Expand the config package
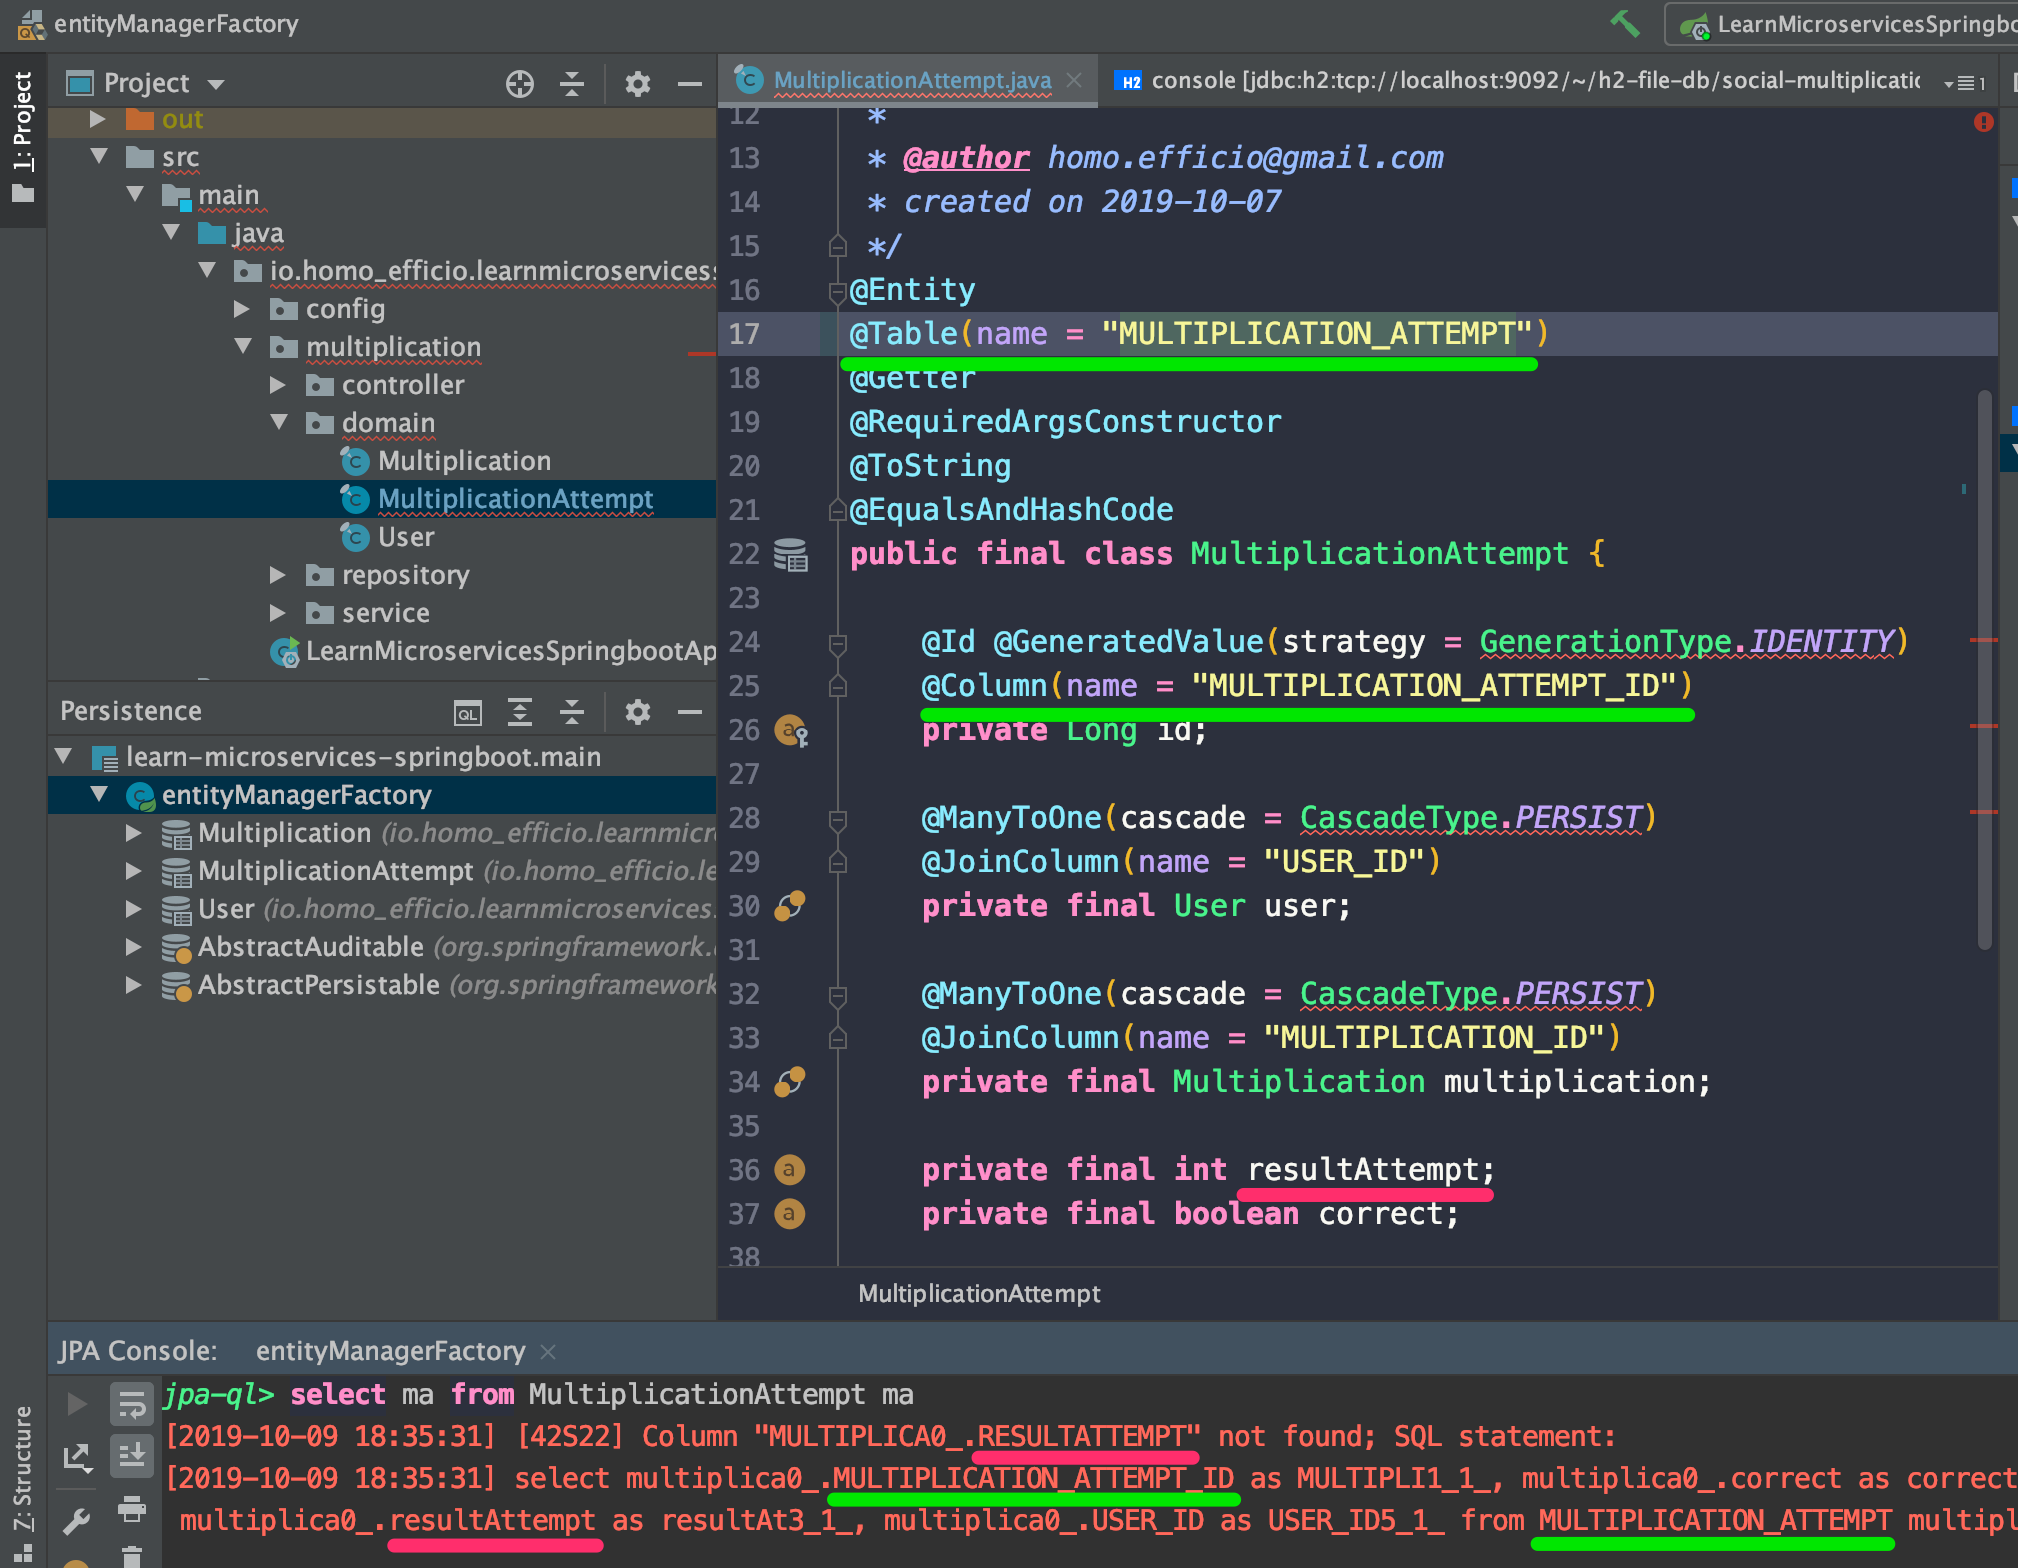2018x1568 pixels. click(242, 309)
